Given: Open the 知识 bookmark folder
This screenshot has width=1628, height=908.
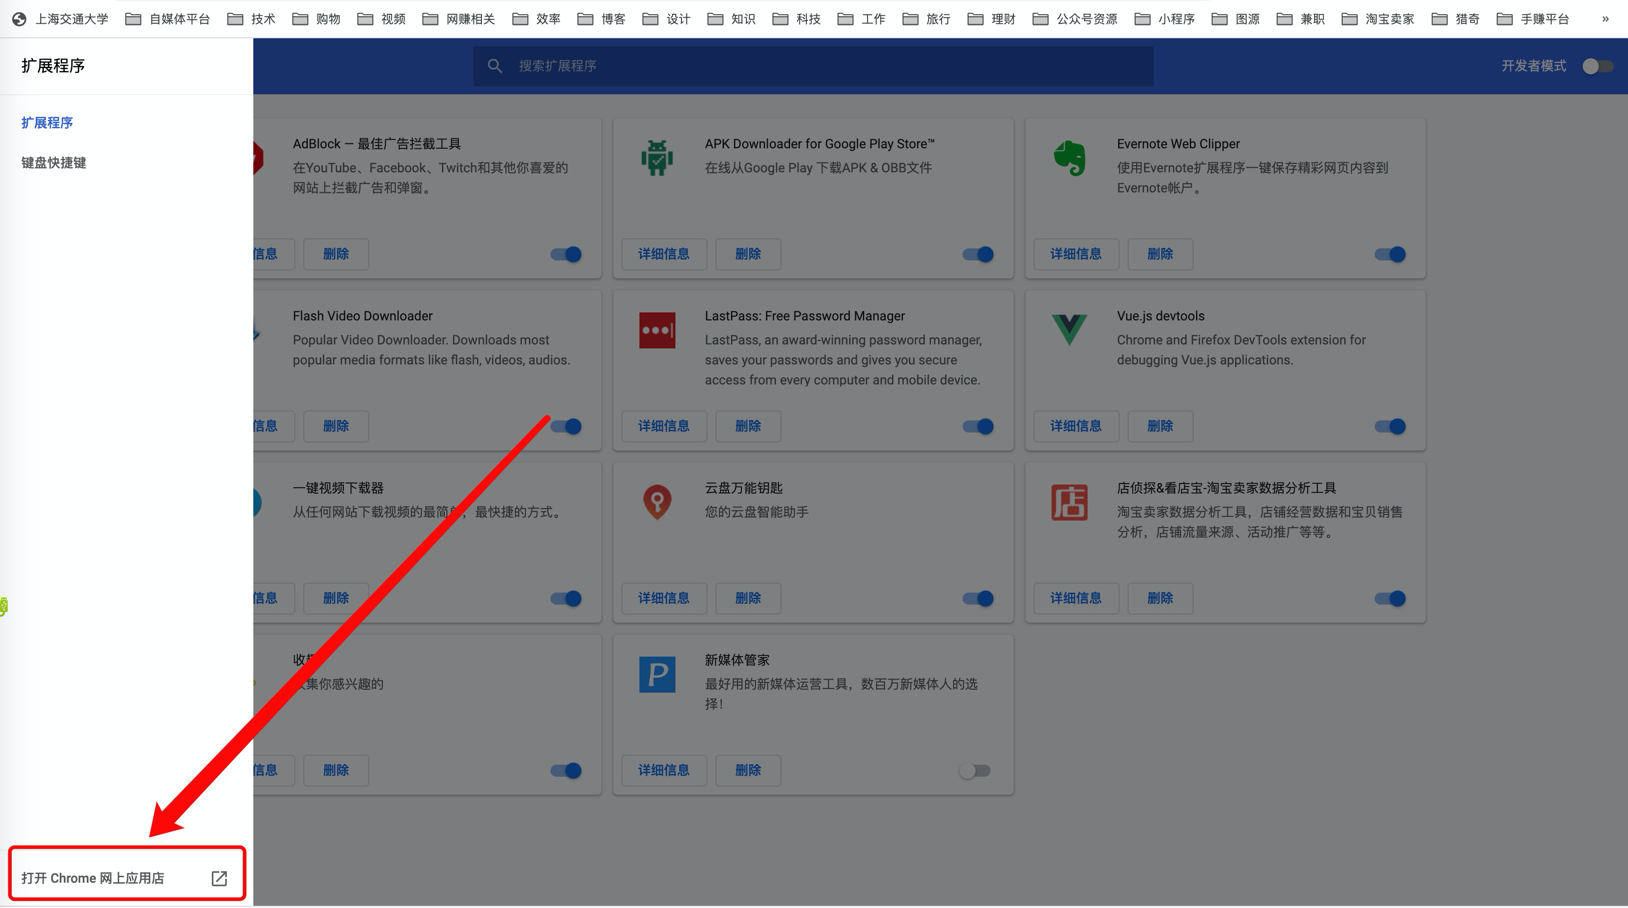Looking at the screenshot, I should pyautogui.click(x=731, y=19).
